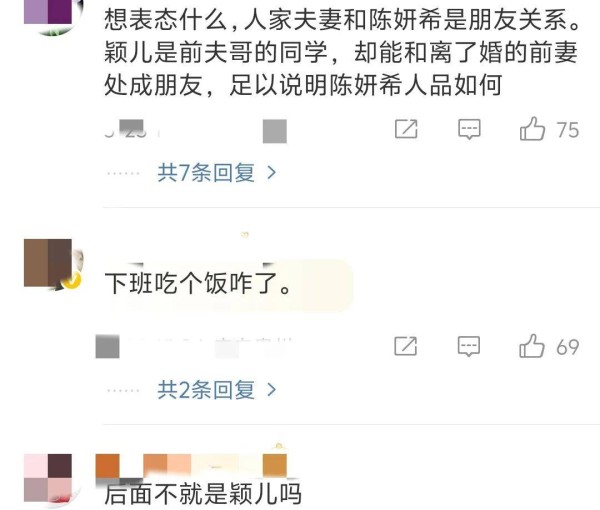Open reply box for 下班吃个饭咋了 comment

tap(469, 346)
